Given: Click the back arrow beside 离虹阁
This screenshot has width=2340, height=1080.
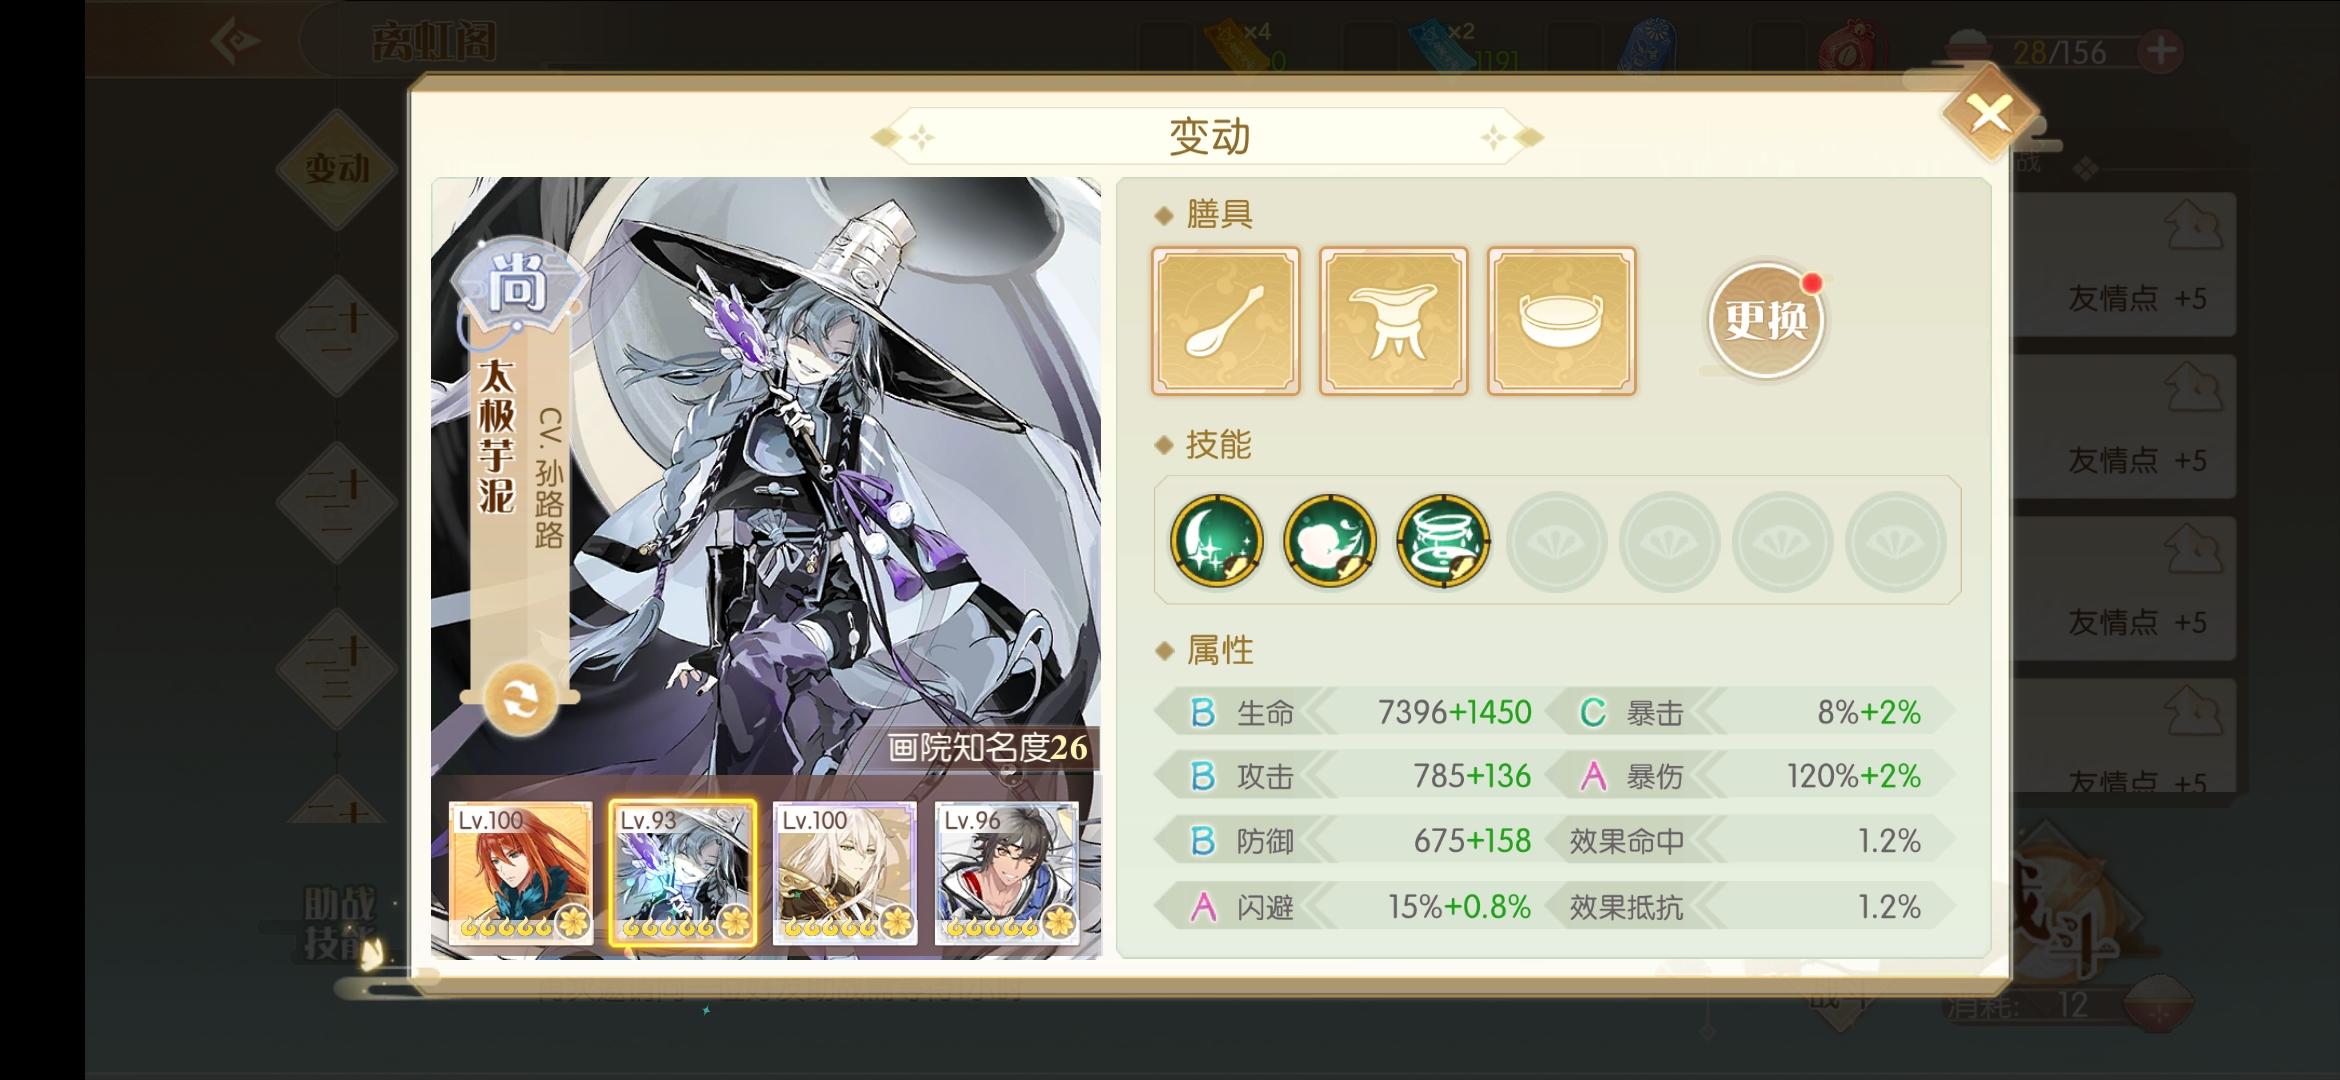Looking at the screenshot, I should point(236,41).
